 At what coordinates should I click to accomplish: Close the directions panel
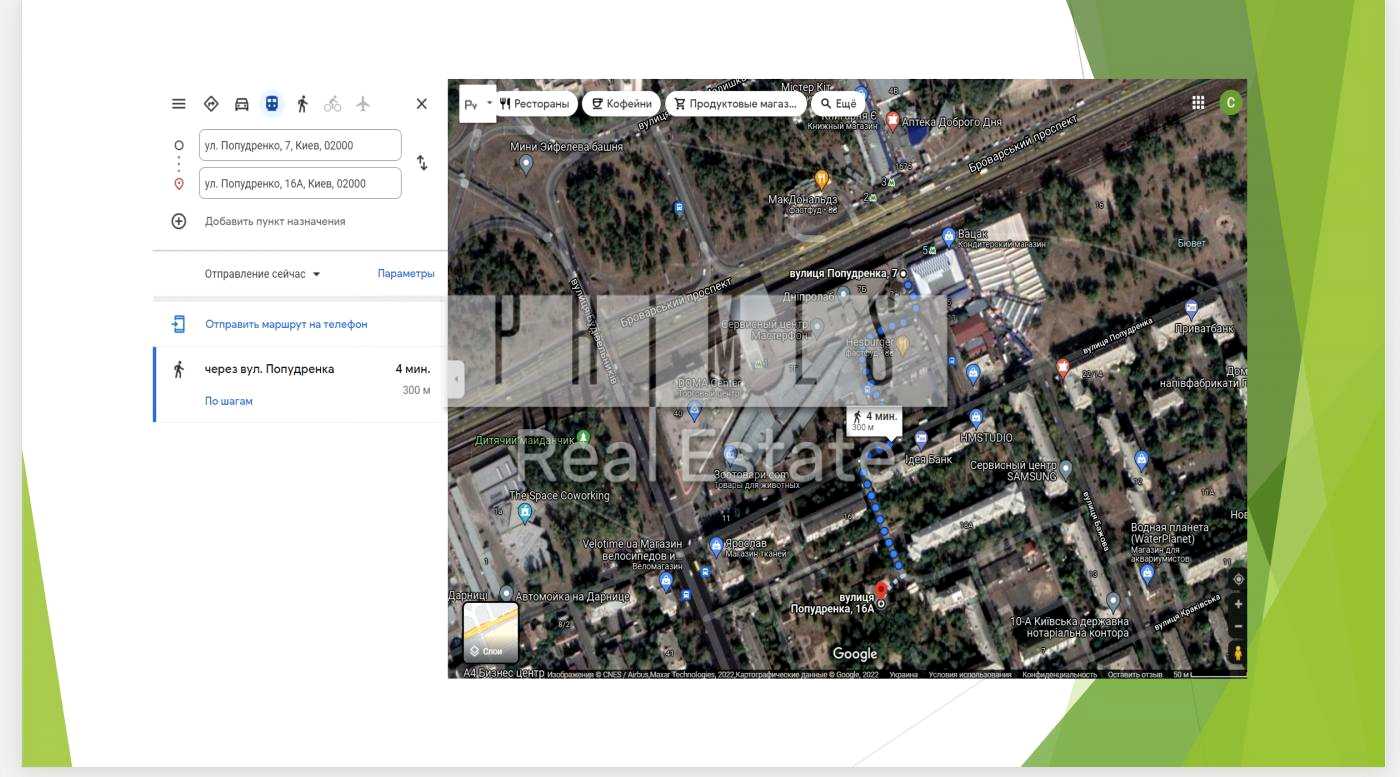click(422, 104)
